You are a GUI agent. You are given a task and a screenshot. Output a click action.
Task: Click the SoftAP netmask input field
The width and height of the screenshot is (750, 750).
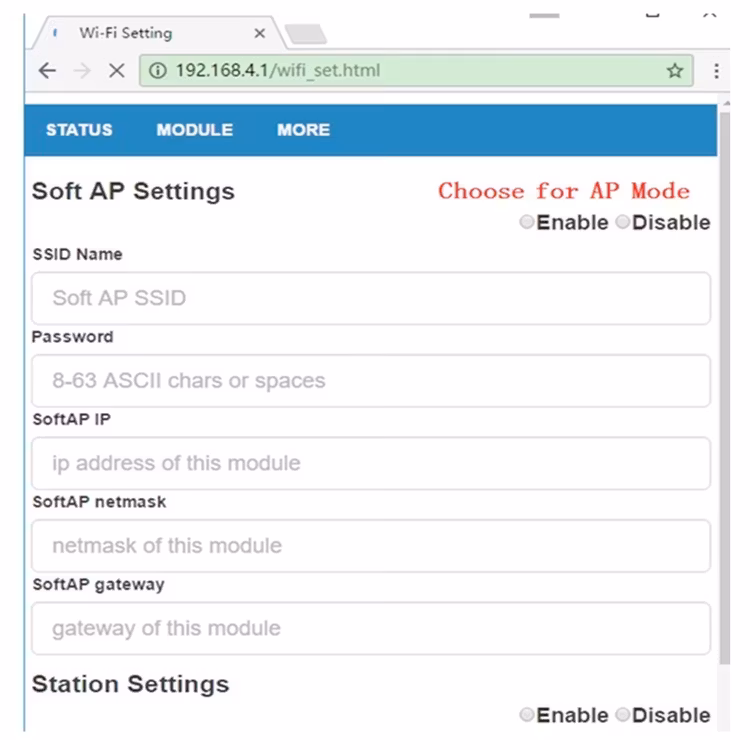[x=371, y=546]
